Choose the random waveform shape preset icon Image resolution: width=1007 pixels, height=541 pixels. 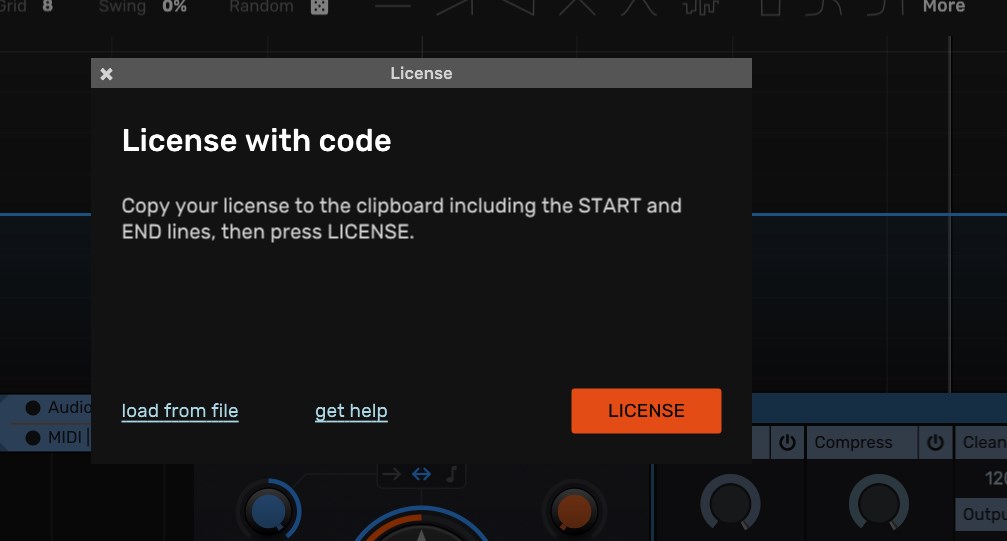[701, 7]
